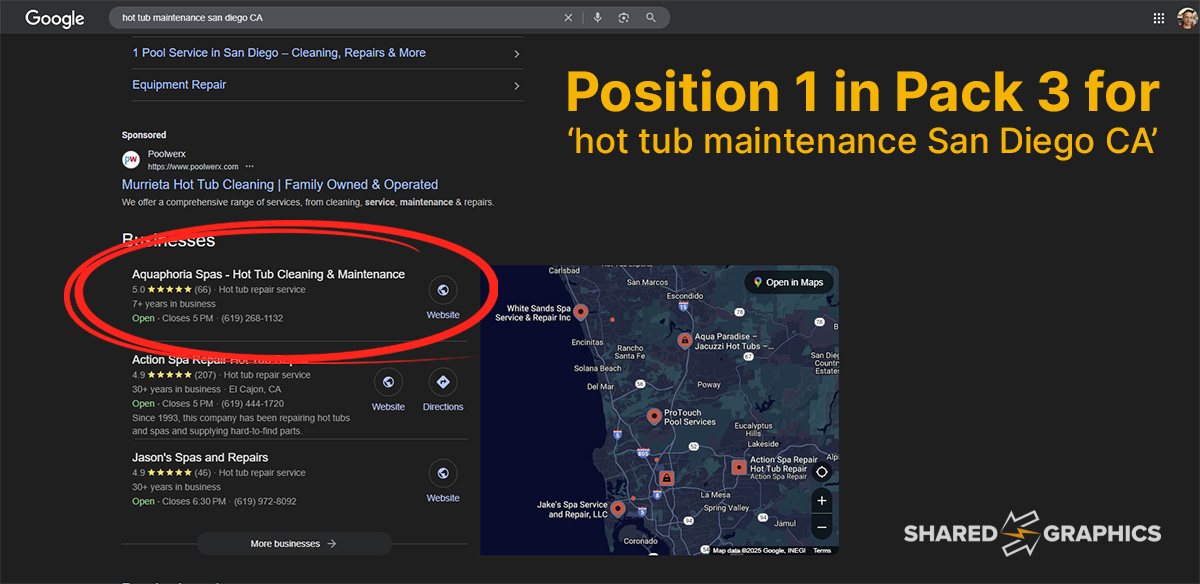The image size is (1200, 584).
Task: Click Action Spa Repair Directions icon
Action: point(443,382)
